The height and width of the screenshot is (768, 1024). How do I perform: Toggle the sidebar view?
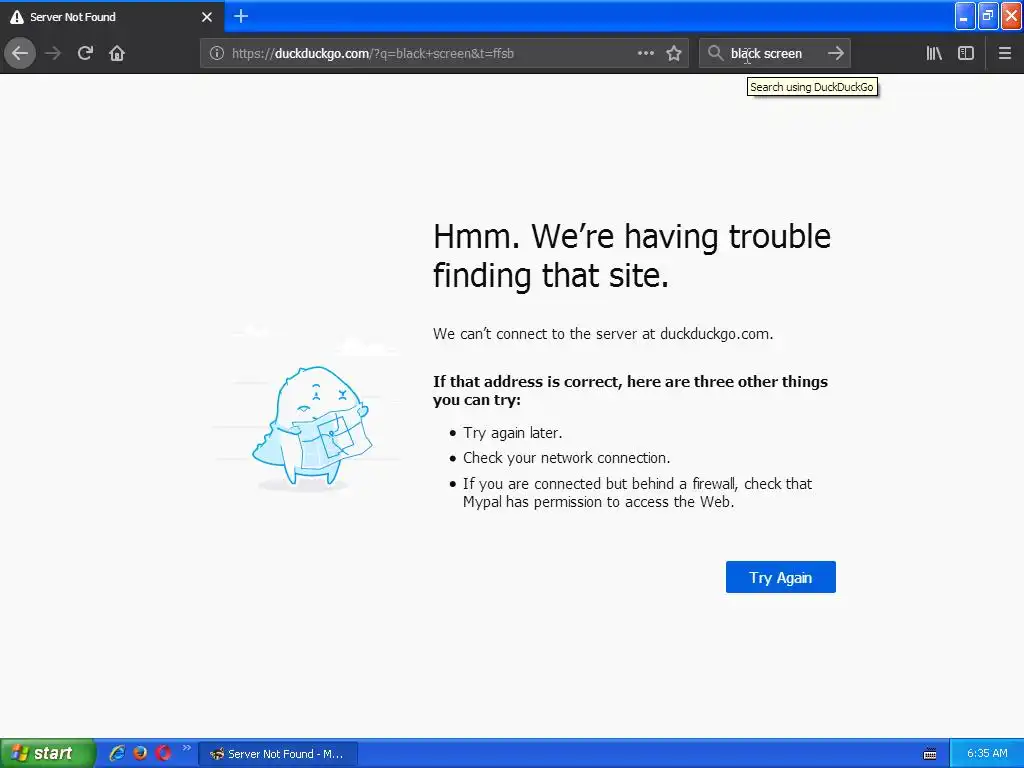(x=966, y=53)
